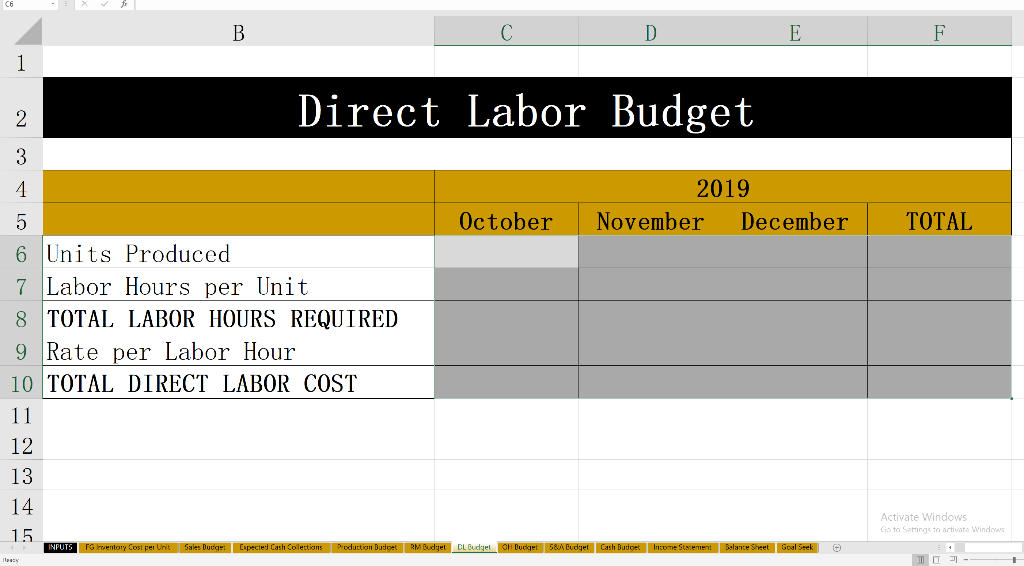Click the December column label
This screenshot has height=566, width=1024.
795,220
